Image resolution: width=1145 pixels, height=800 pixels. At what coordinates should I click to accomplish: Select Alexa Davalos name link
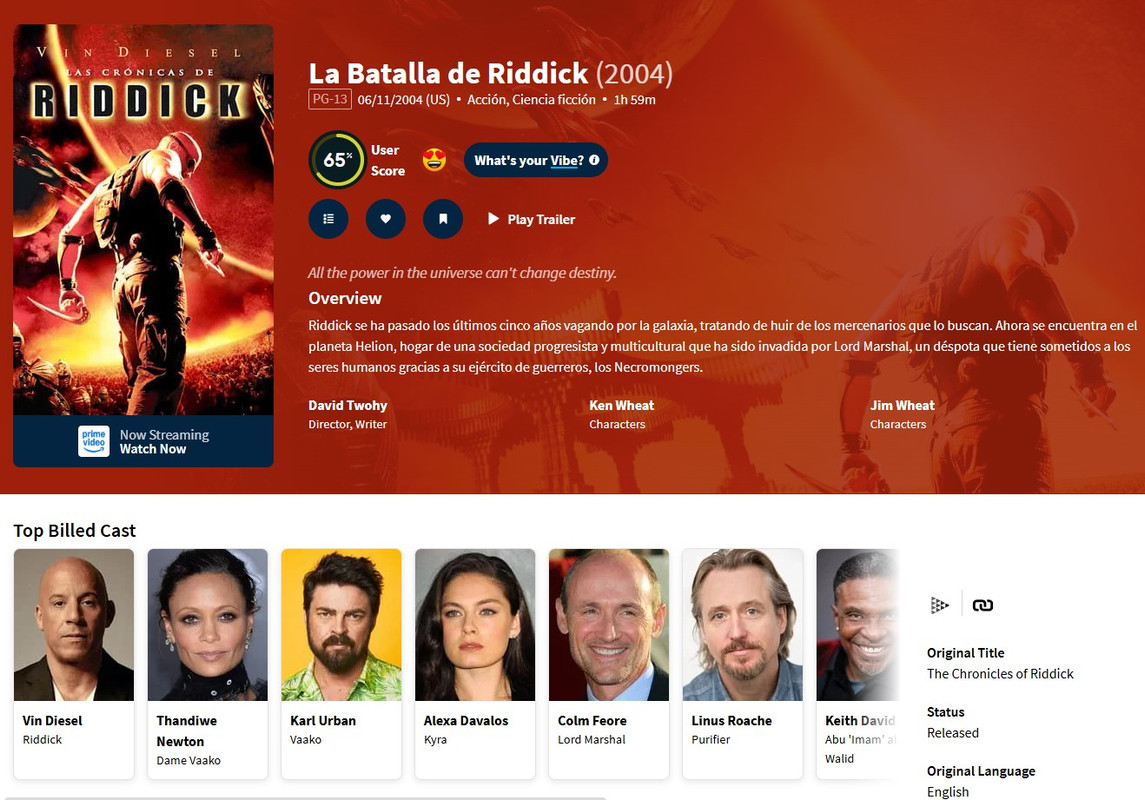[466, 720]
